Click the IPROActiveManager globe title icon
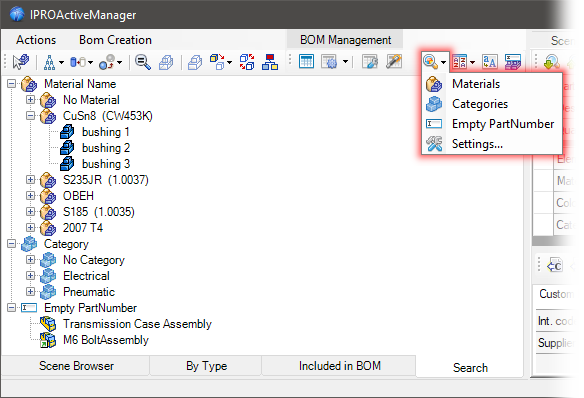 pyautogui.click(x=18, y=15)
